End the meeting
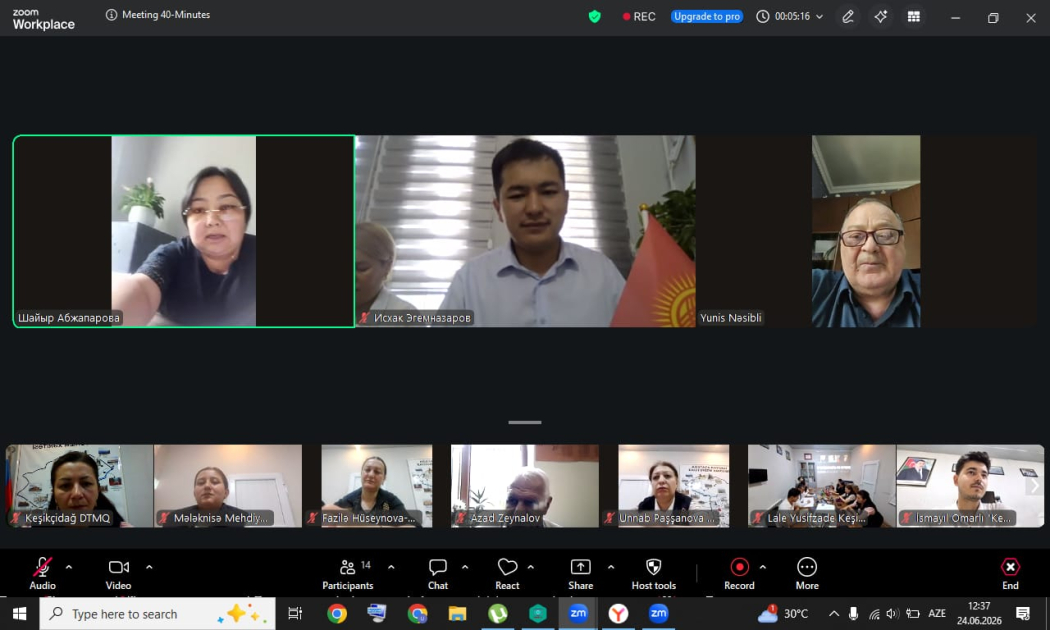This screenshot has width=1050, height=630. pyautogui.click(x=1010, y=574)
